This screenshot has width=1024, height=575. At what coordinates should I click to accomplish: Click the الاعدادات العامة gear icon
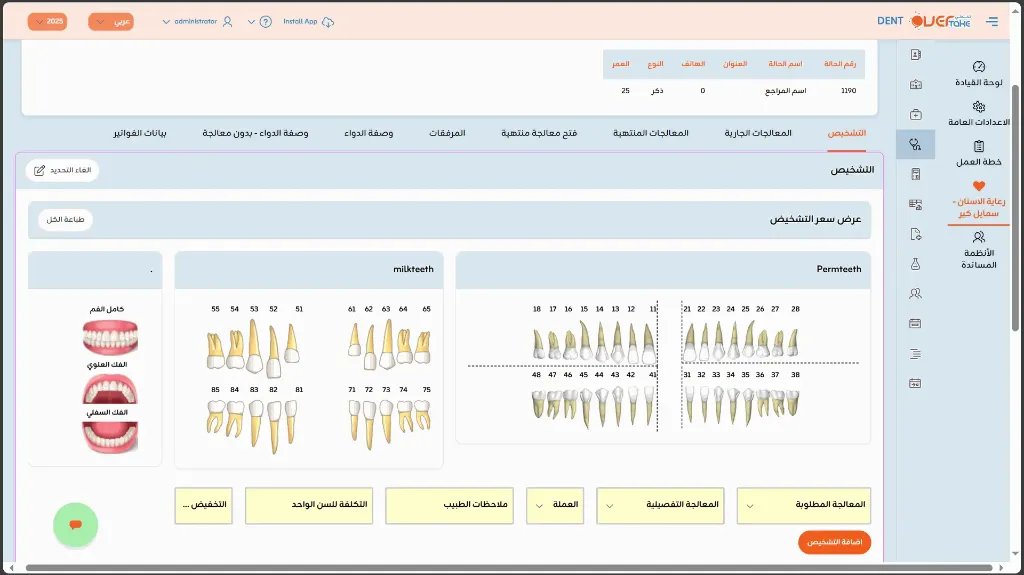[x=979, y=107]
